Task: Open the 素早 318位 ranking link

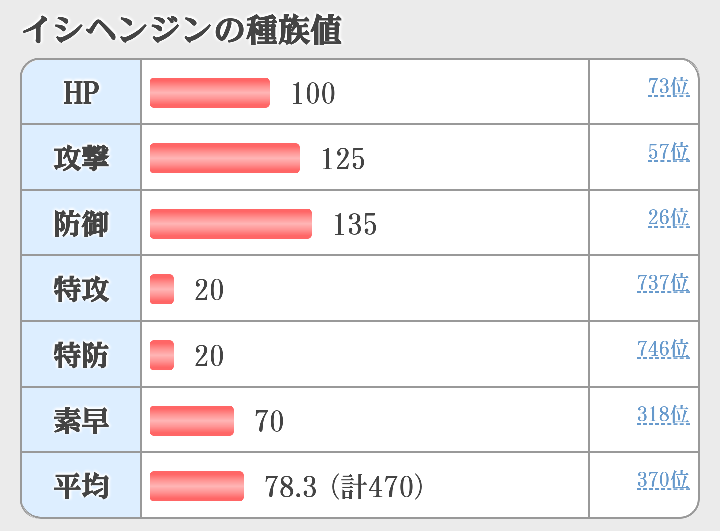Action: tap(663, 414)
